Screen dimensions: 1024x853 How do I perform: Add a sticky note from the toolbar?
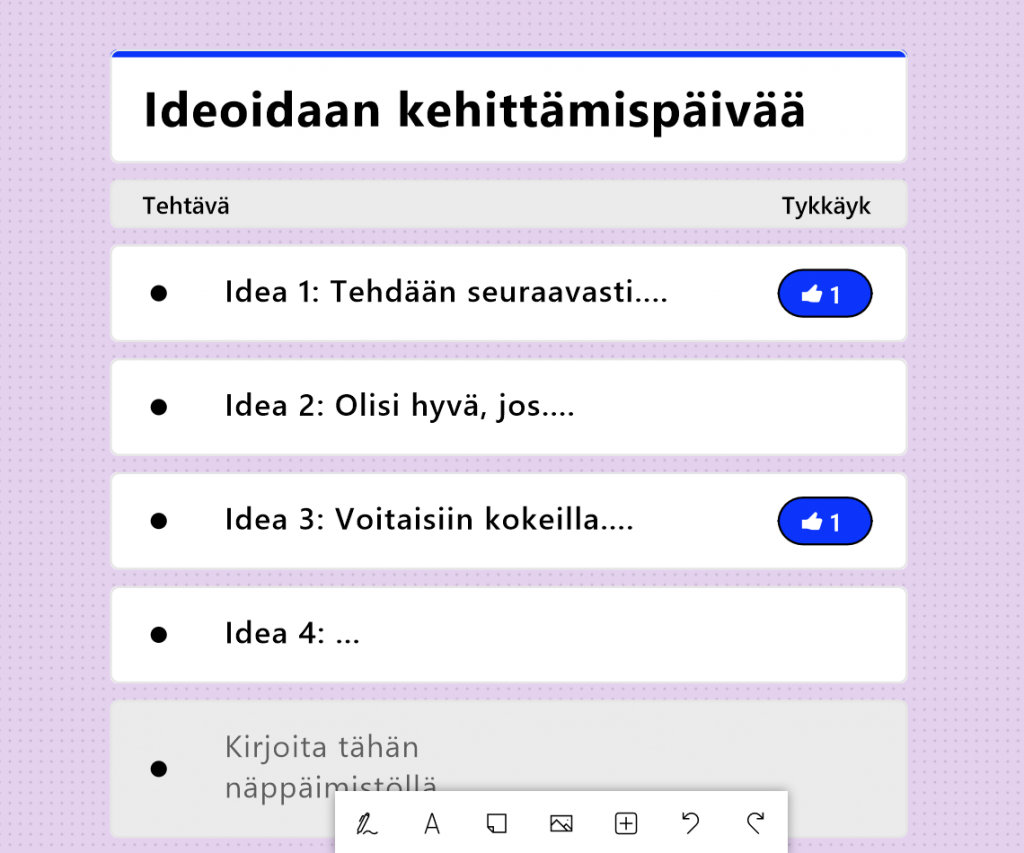point(496,824)
